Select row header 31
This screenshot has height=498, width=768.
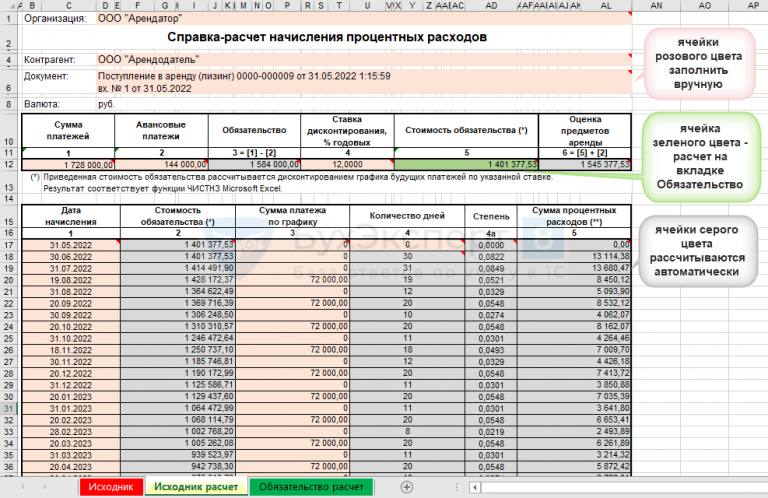[8, 408]
